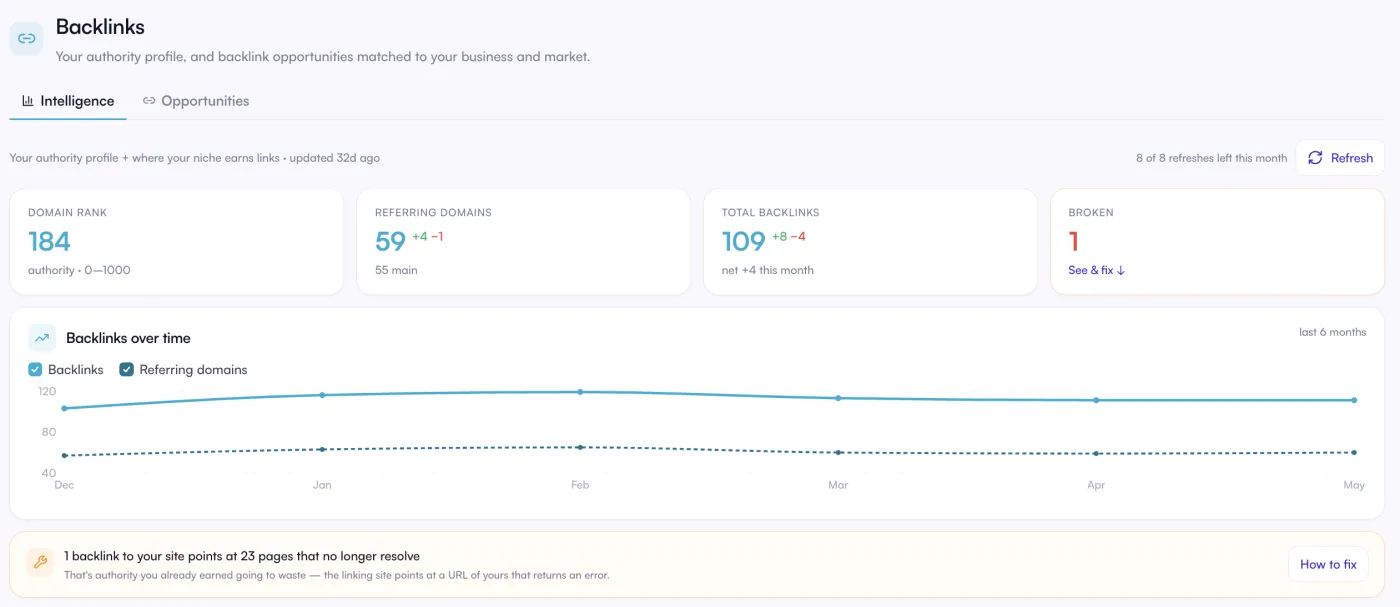Switch to the Opportunities tab
The image size is (1400, 607).
pos(196,101)
